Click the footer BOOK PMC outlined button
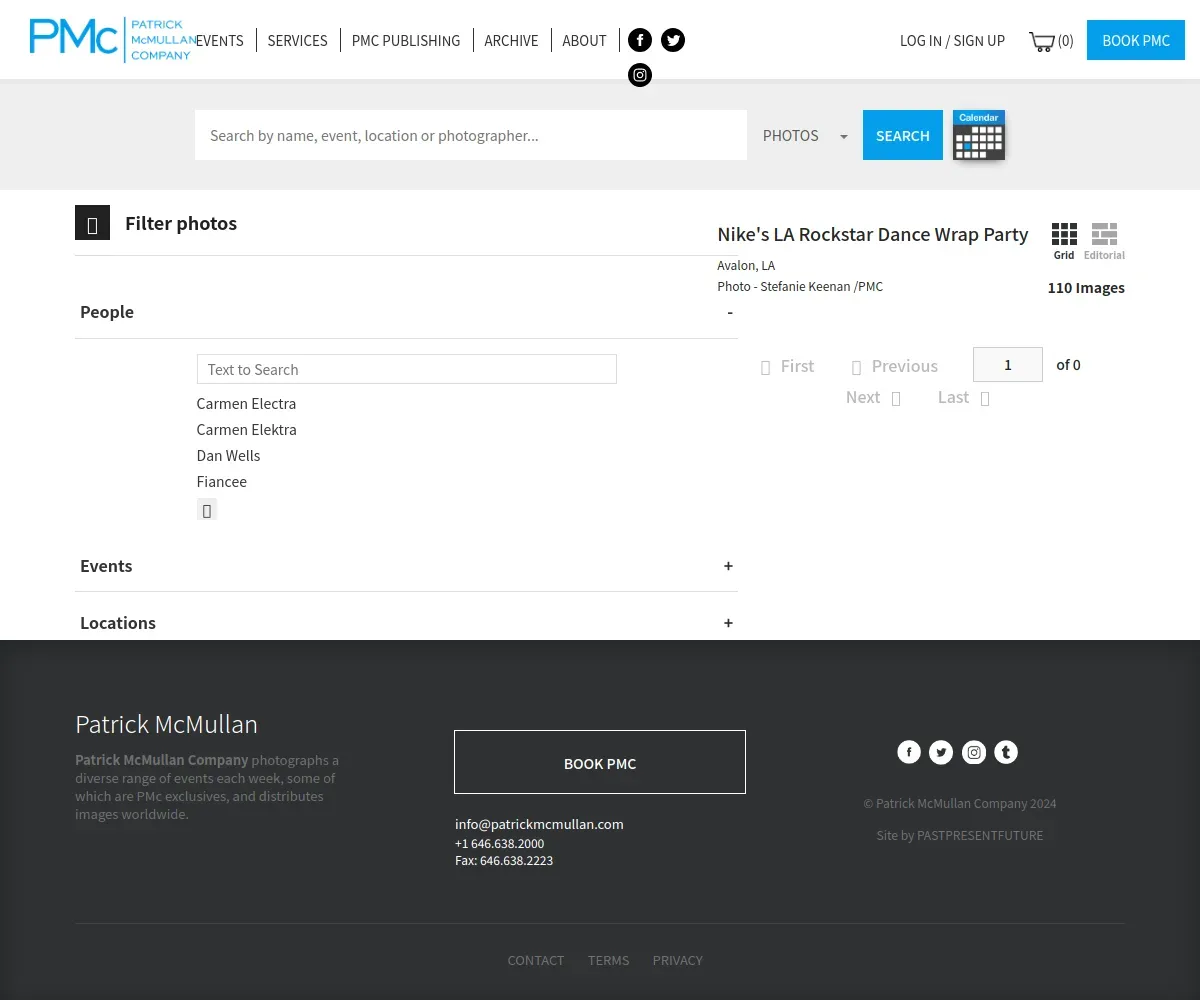 [x=600, y=762]
